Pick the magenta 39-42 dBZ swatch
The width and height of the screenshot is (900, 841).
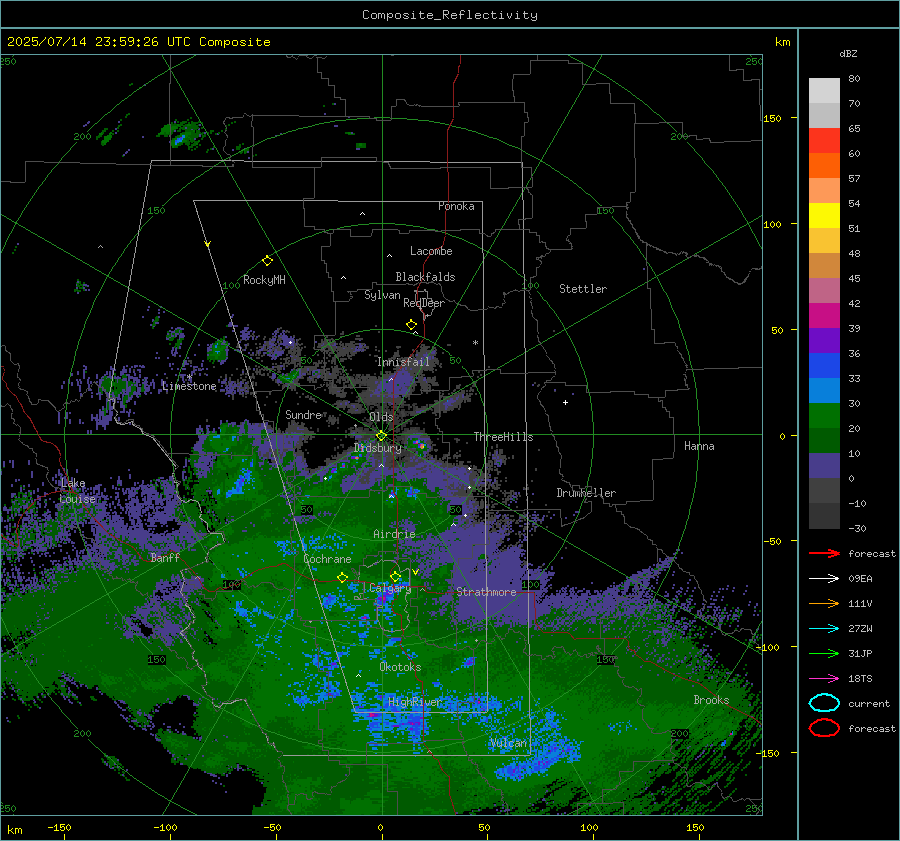pyautogui.click(x=824, y=316)
